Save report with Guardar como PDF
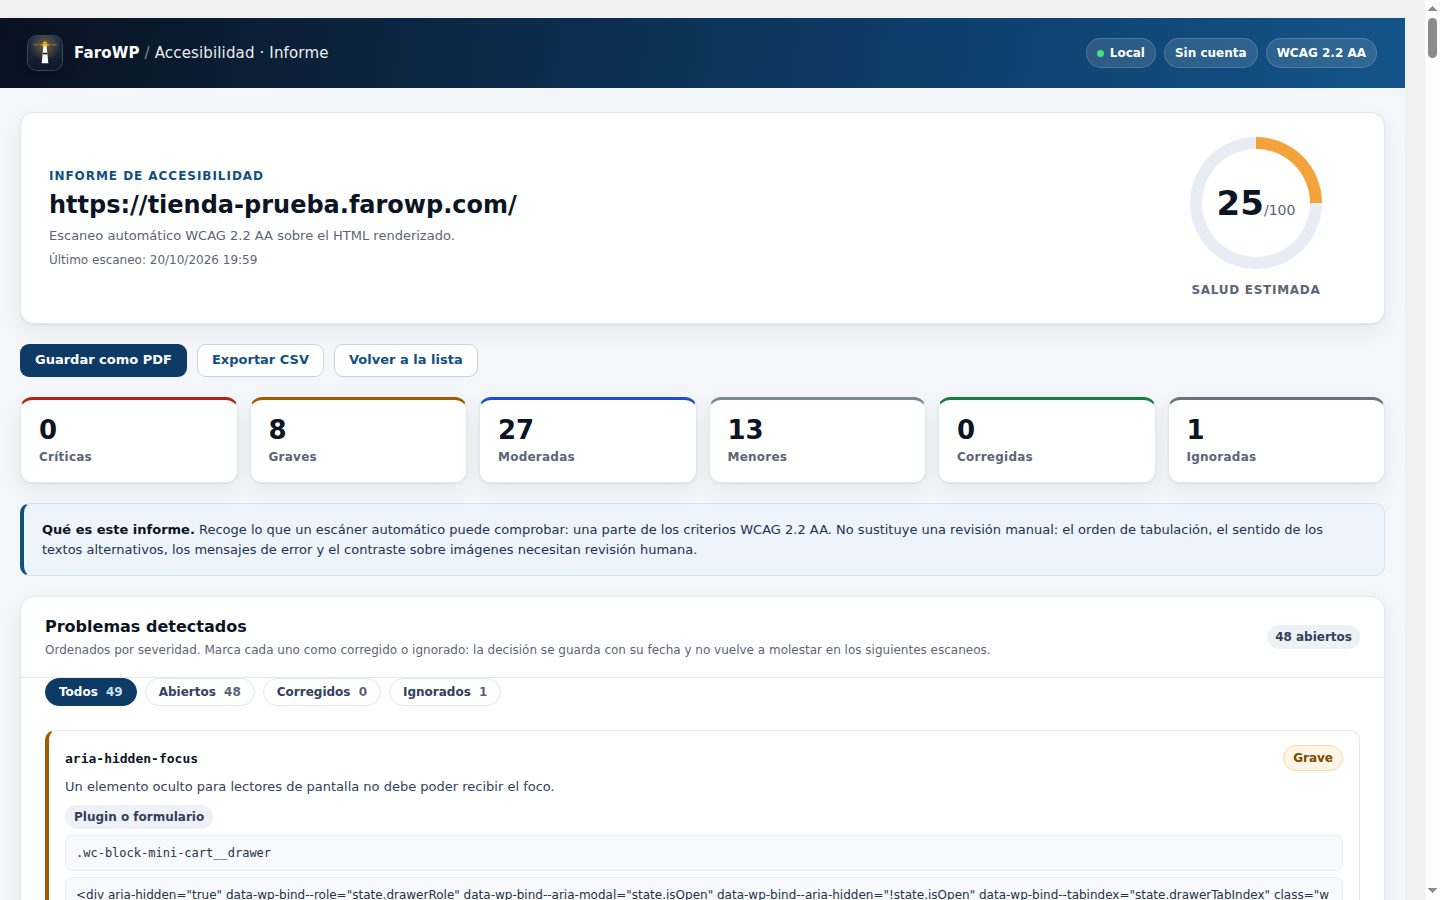Screen dimensions: 1440x900 [x=103, y=360]
